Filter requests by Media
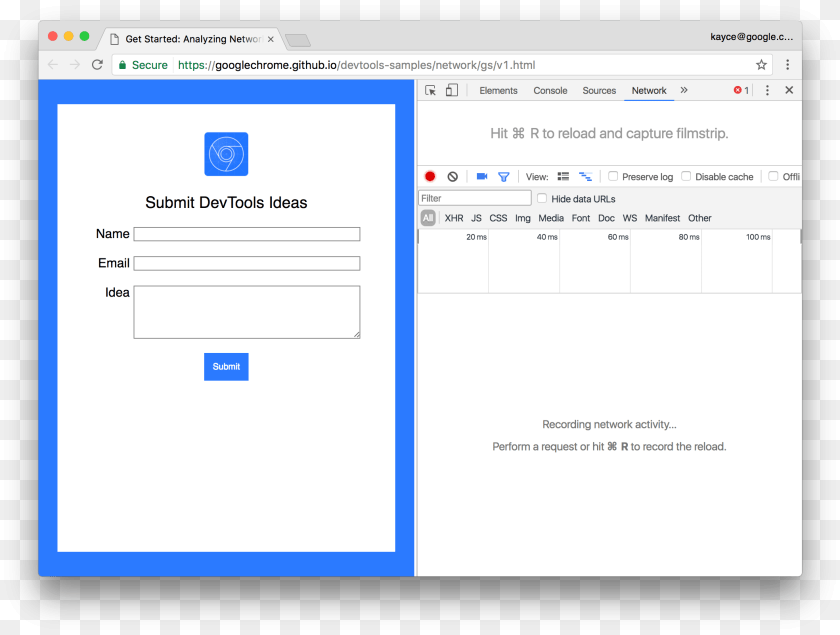 (551, 218)
